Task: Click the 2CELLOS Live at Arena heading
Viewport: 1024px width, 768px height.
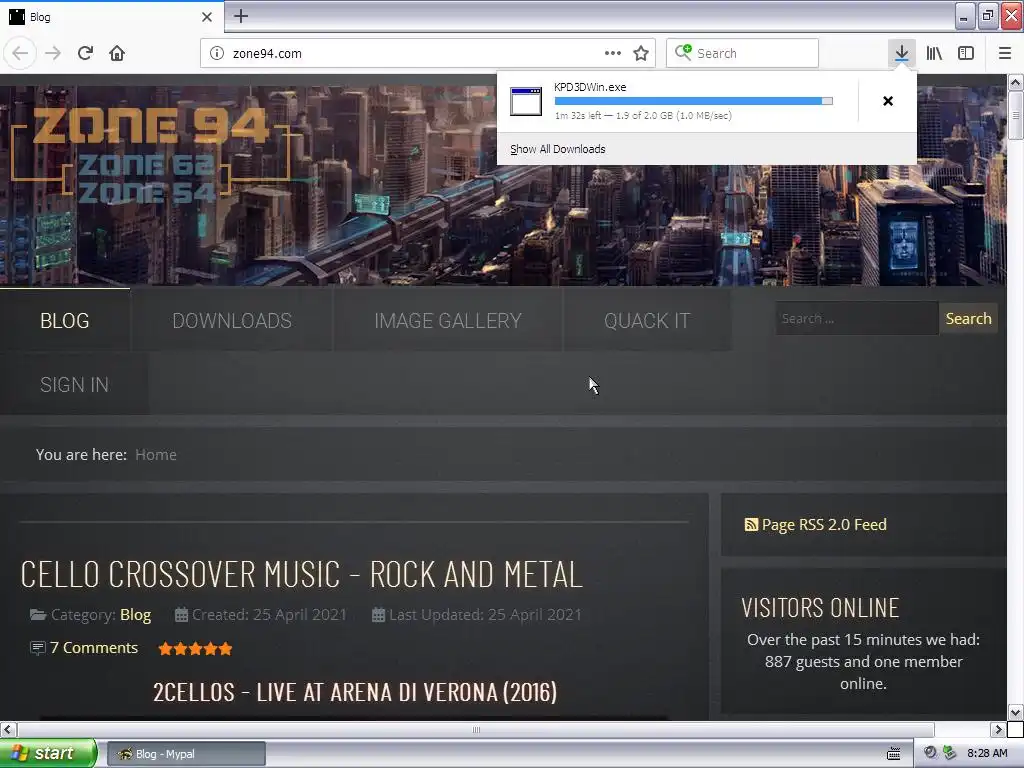Action: click(x=355, y=692)
